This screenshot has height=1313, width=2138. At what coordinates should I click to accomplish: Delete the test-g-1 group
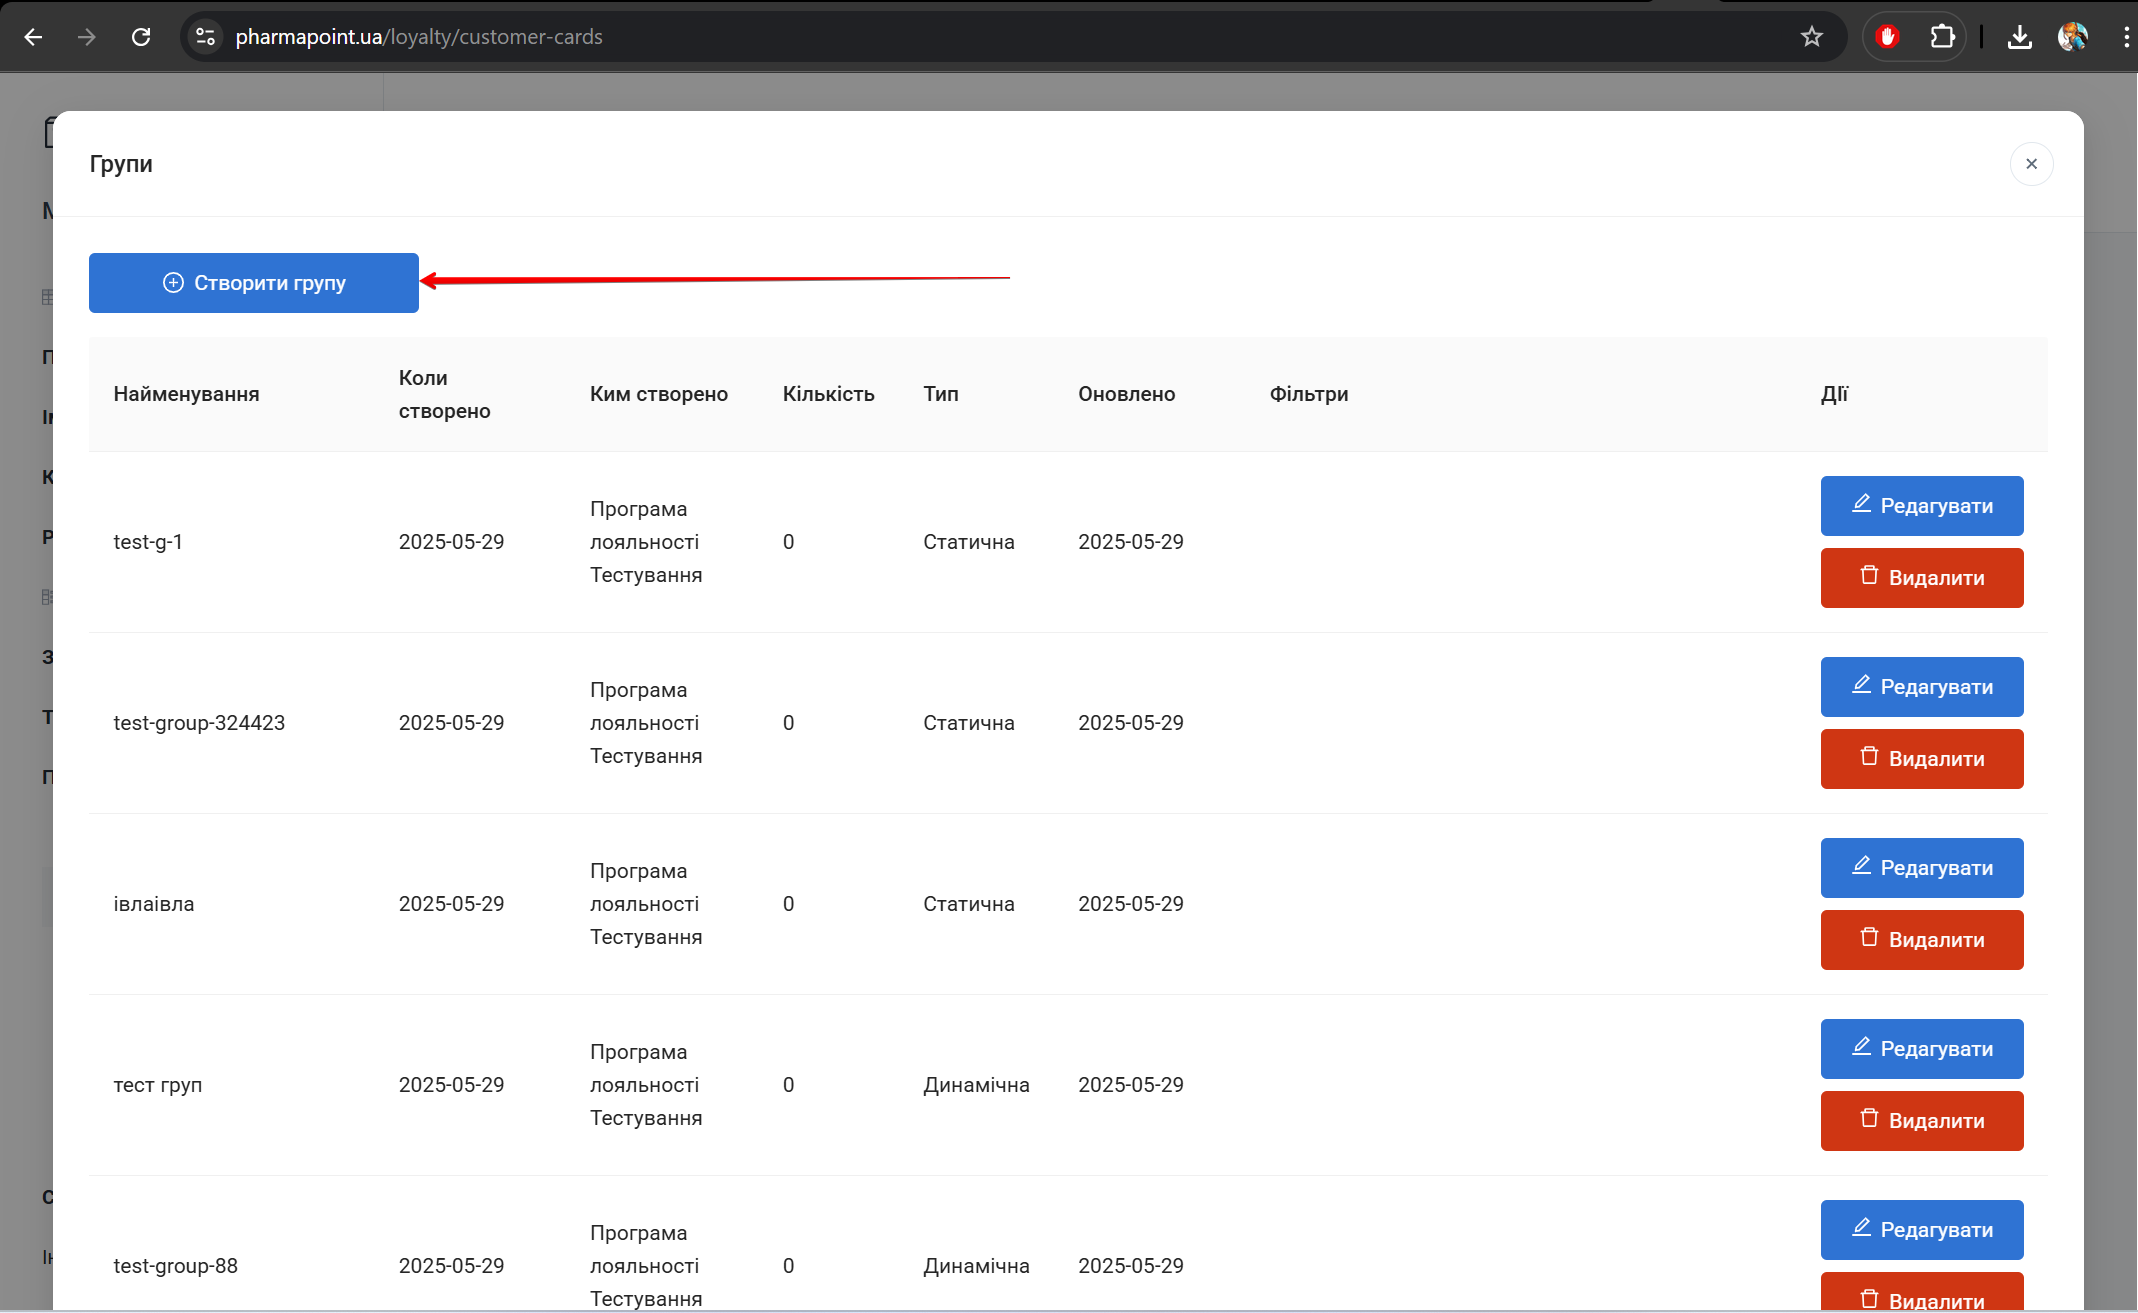tap(1921, 578)
